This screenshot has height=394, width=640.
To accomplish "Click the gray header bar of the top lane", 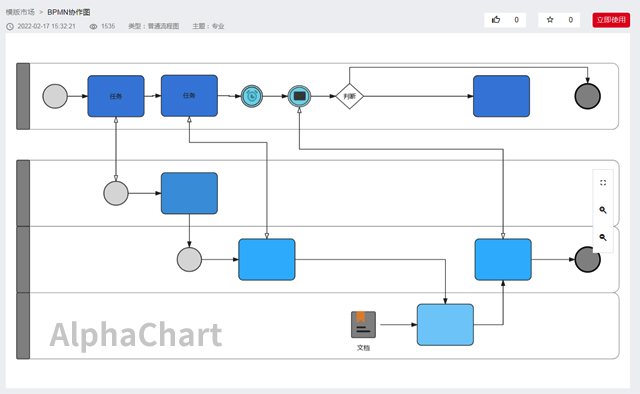I will pyautogui.click(x=23, y=96).
